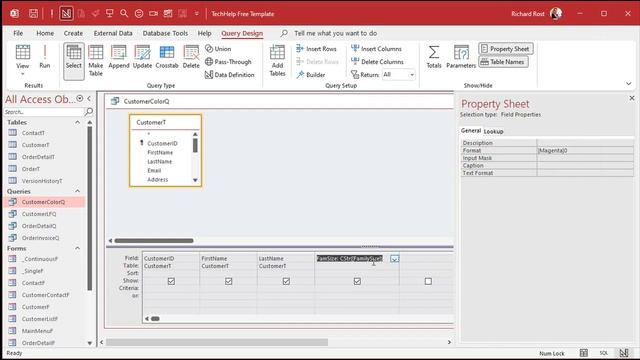Check Show box in the empty column

428,281
